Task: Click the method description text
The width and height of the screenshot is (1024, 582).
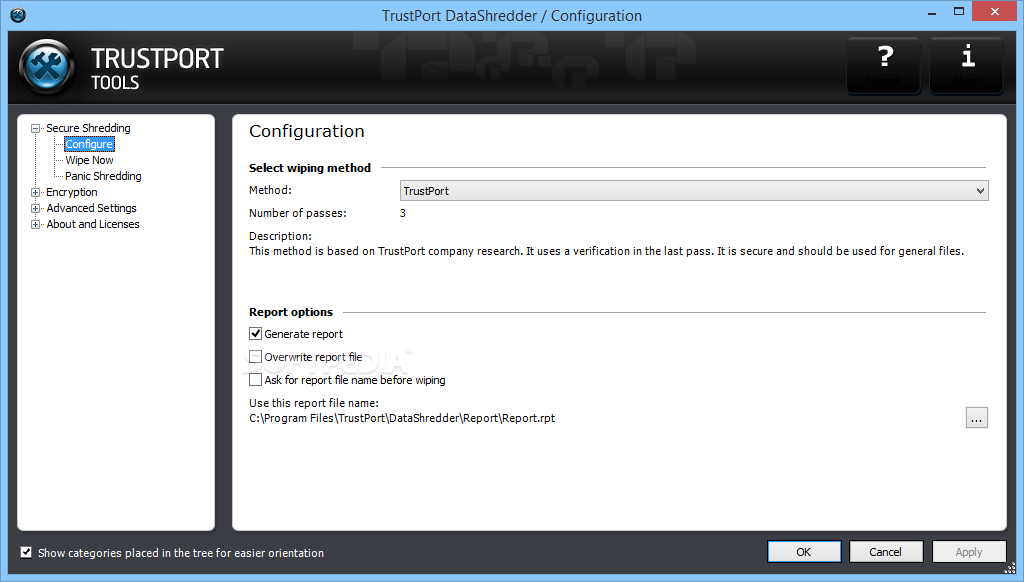Action: coord(606,251)
